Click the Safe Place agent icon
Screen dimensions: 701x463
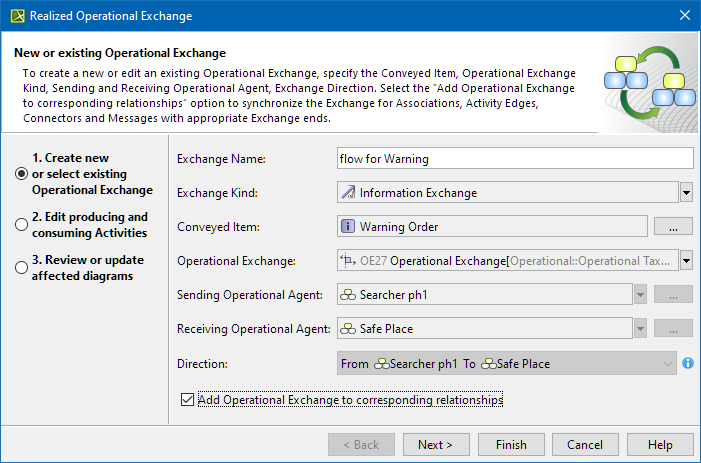tap(349, 329)
